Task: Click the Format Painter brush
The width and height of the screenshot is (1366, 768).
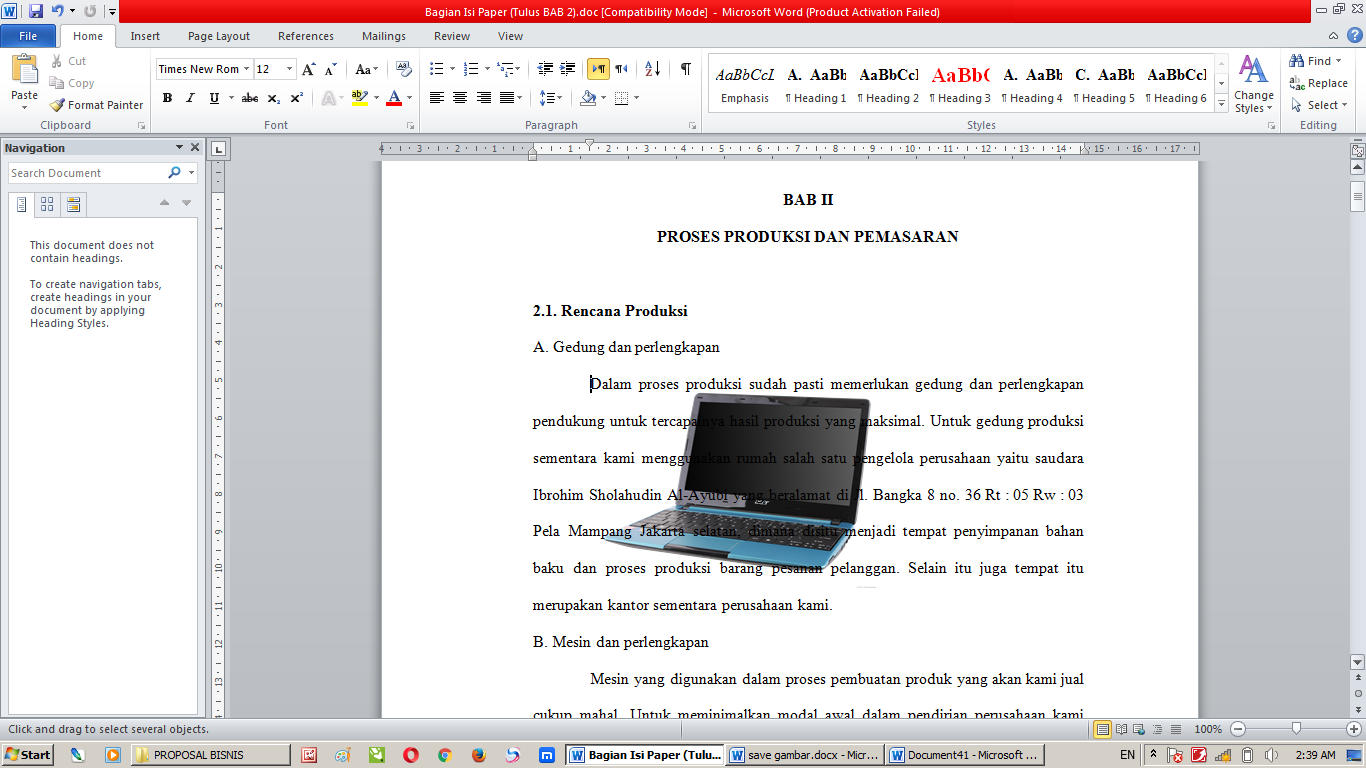Action: coord(56,105)
